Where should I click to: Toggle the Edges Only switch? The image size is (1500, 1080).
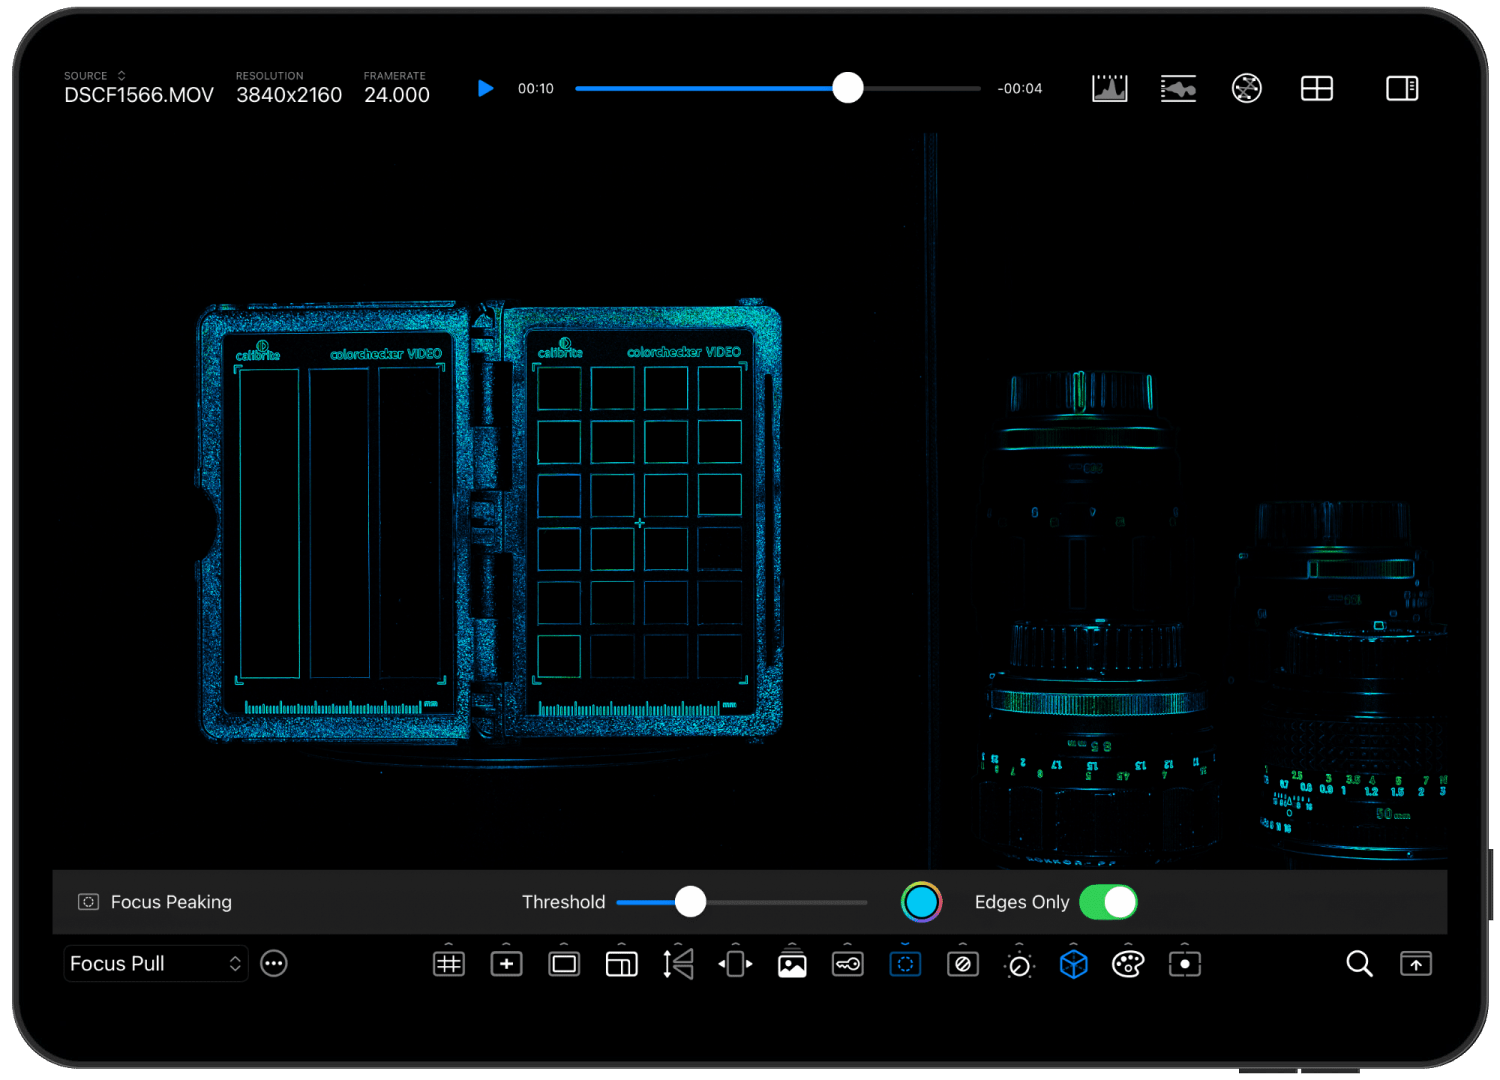click(1108, 901)
